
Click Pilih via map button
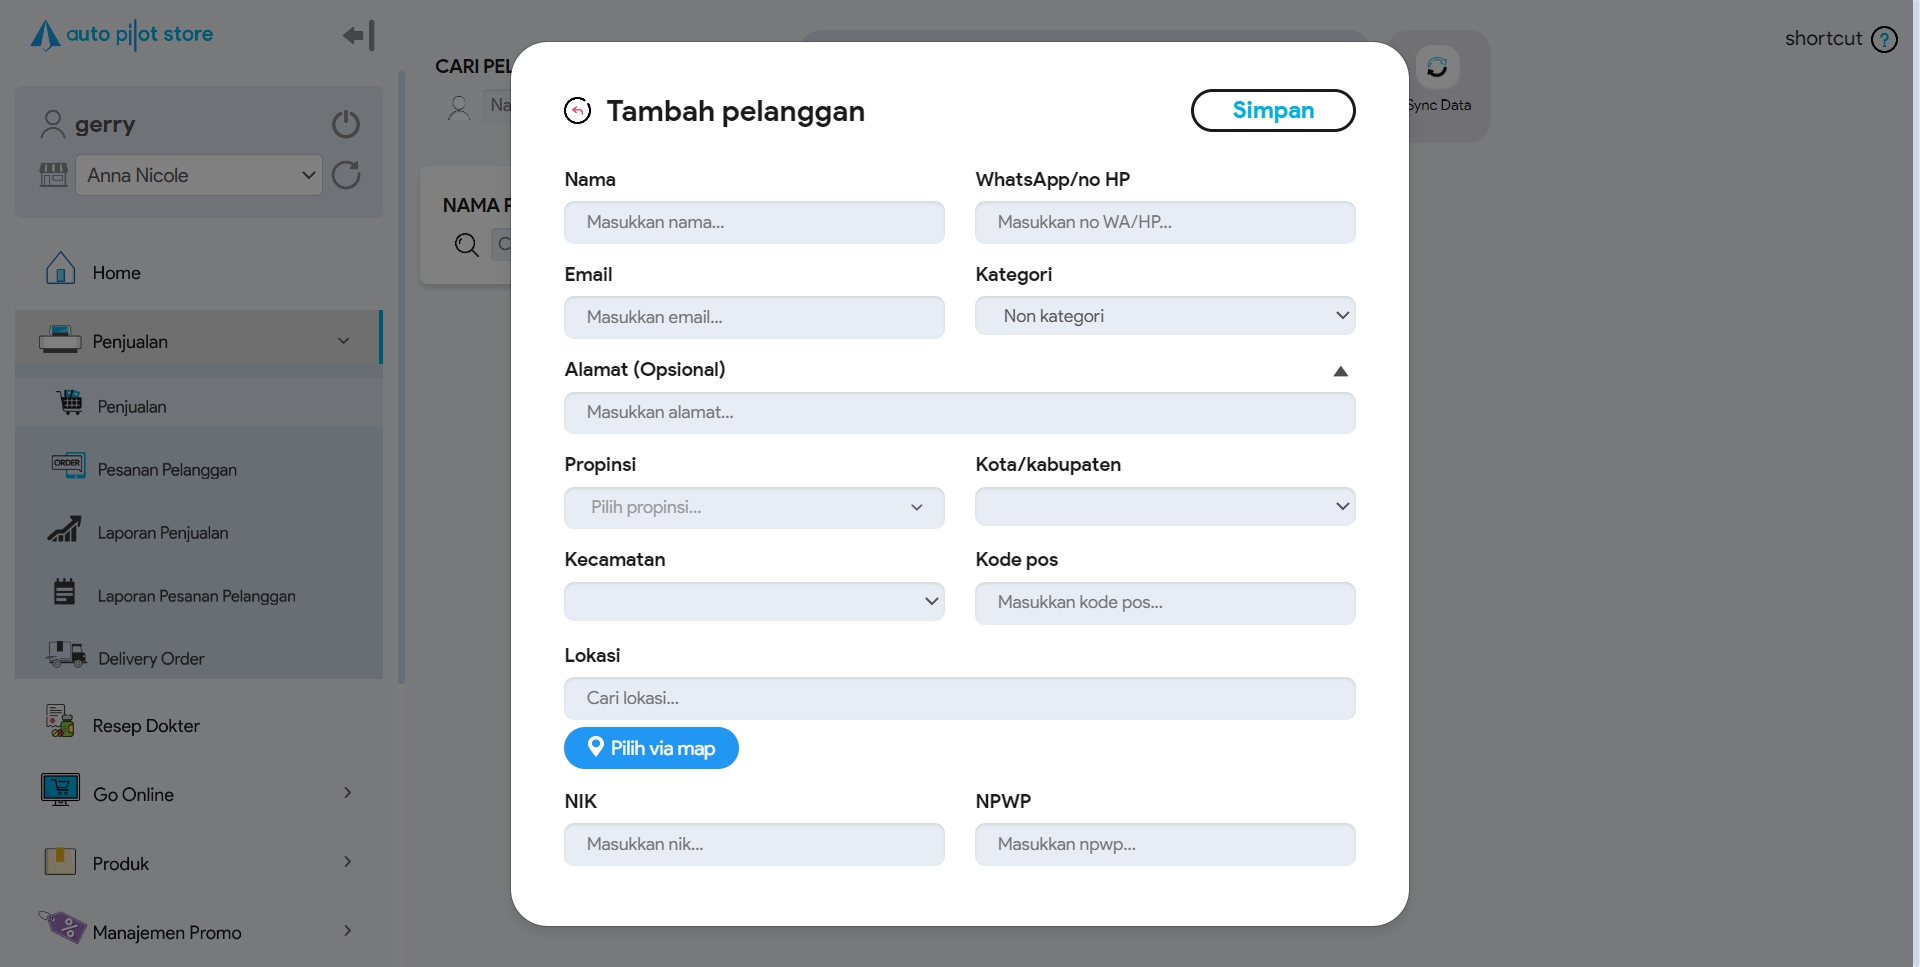(x=651, y=748)
